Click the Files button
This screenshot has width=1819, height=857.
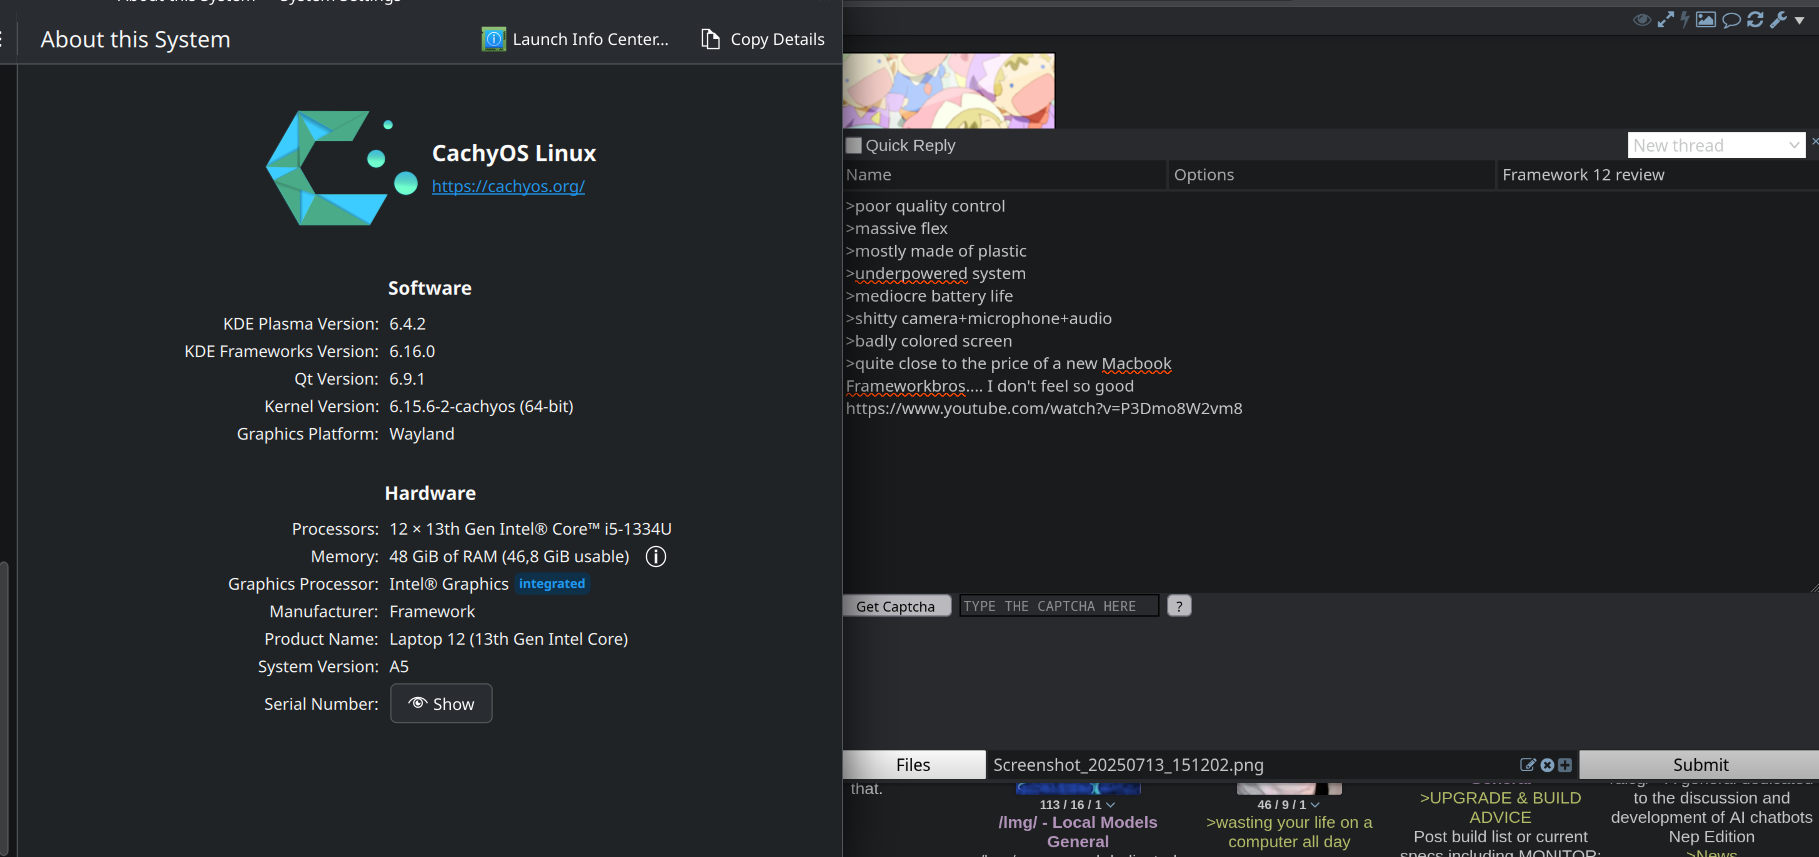pyautogui.click(x=913, y=765)
